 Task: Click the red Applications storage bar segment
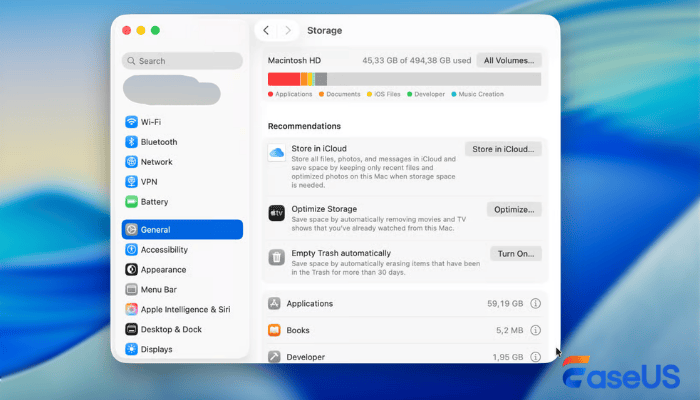284,79
